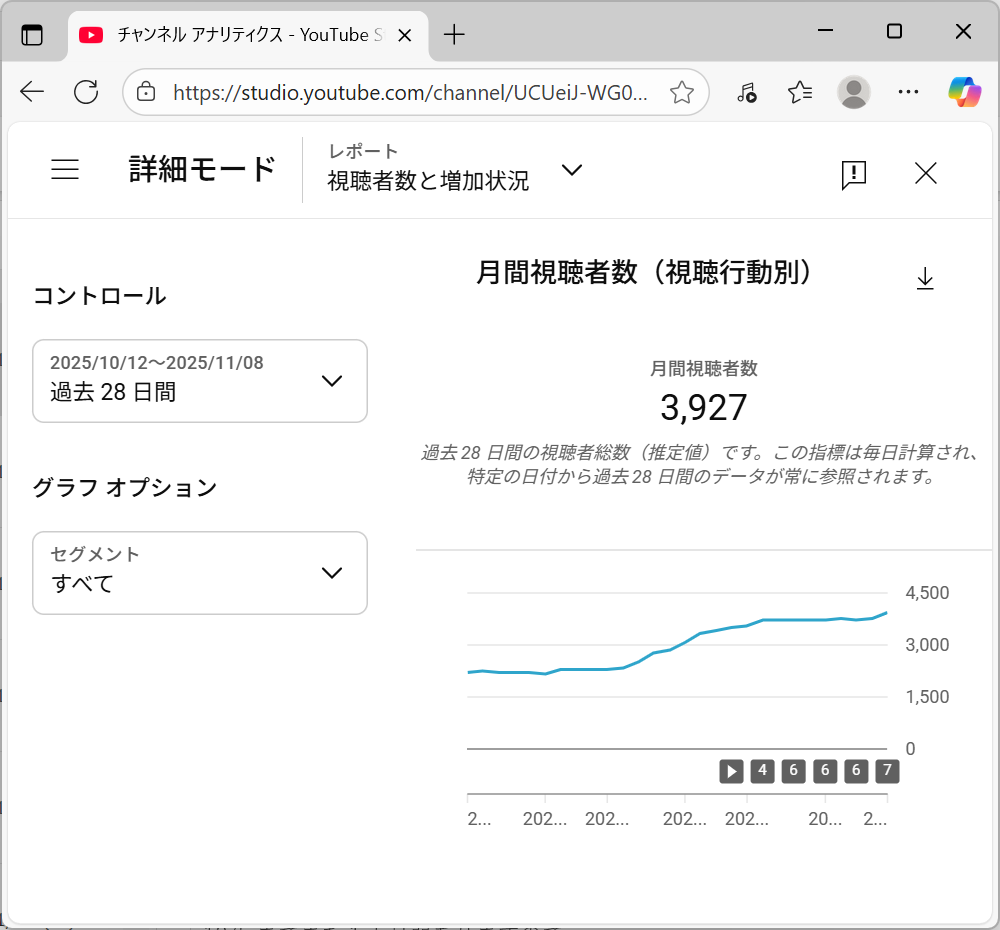Viewport: 1000px width, 930px height.
Task: Open the hamburger navigation menu
Action: 65,170
